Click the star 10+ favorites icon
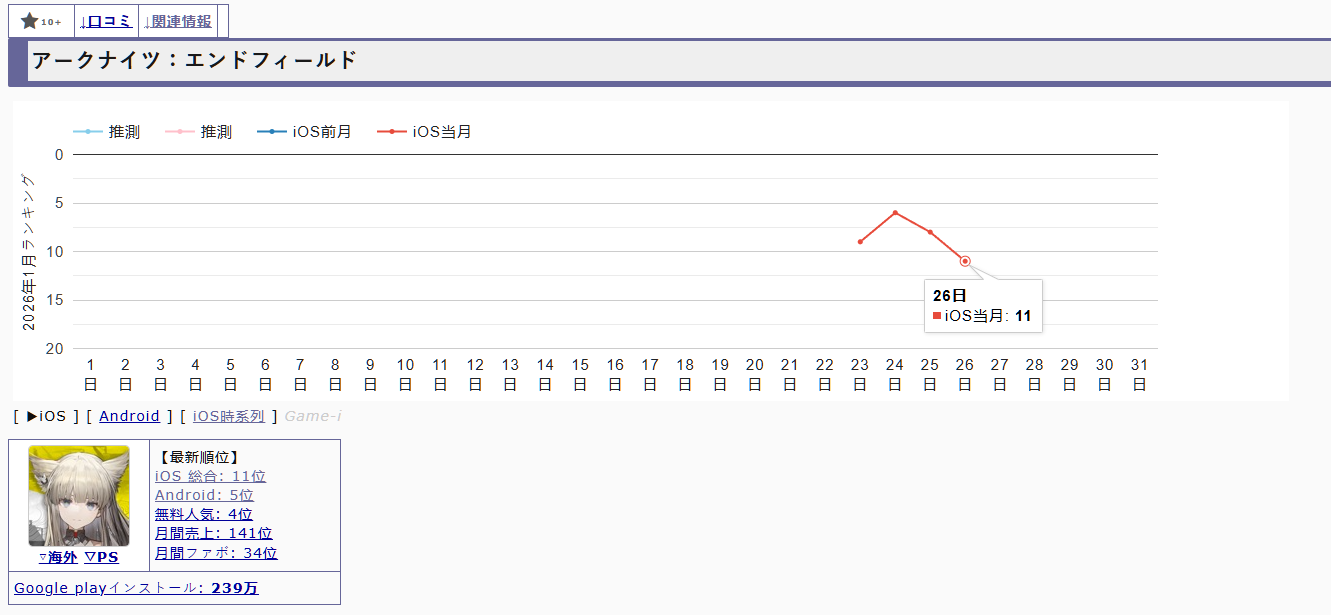Image resolution: width=1331 pixels, height=615 pixels. 41,21
